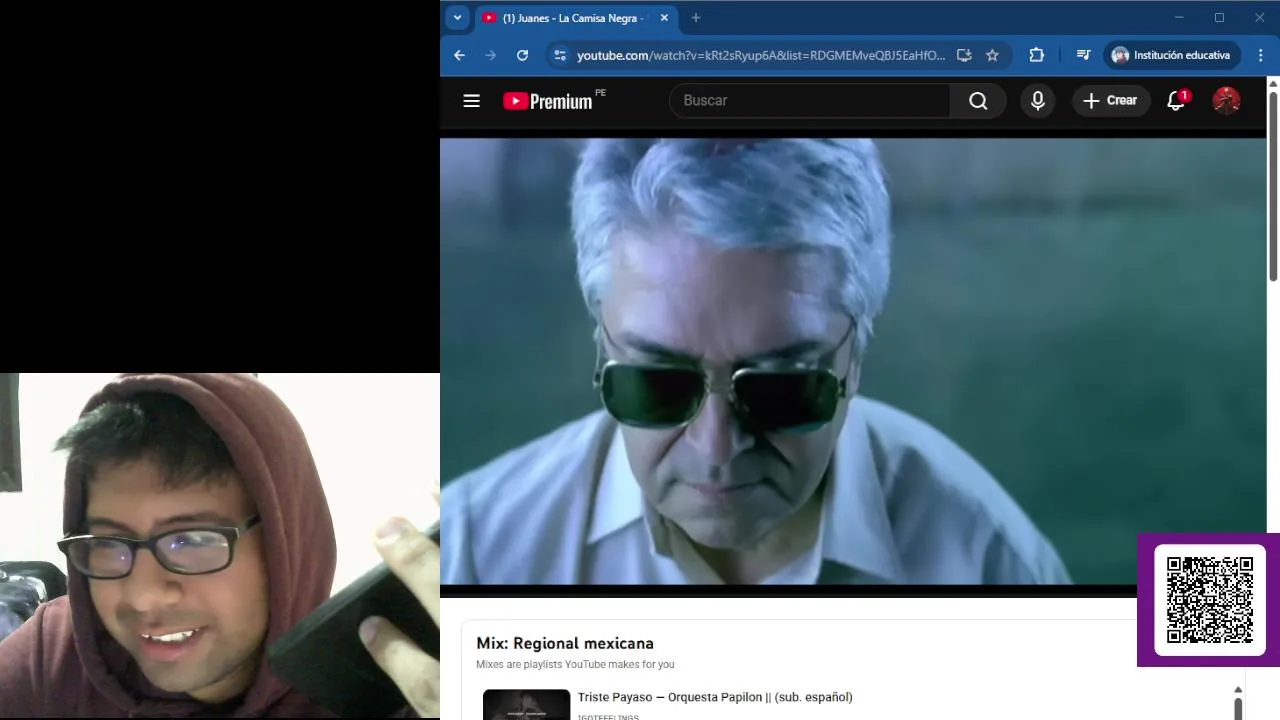Open the YouTube hamburger guide menu
Viewport: 1280px width, 720px height.
[x=472, y=100]
